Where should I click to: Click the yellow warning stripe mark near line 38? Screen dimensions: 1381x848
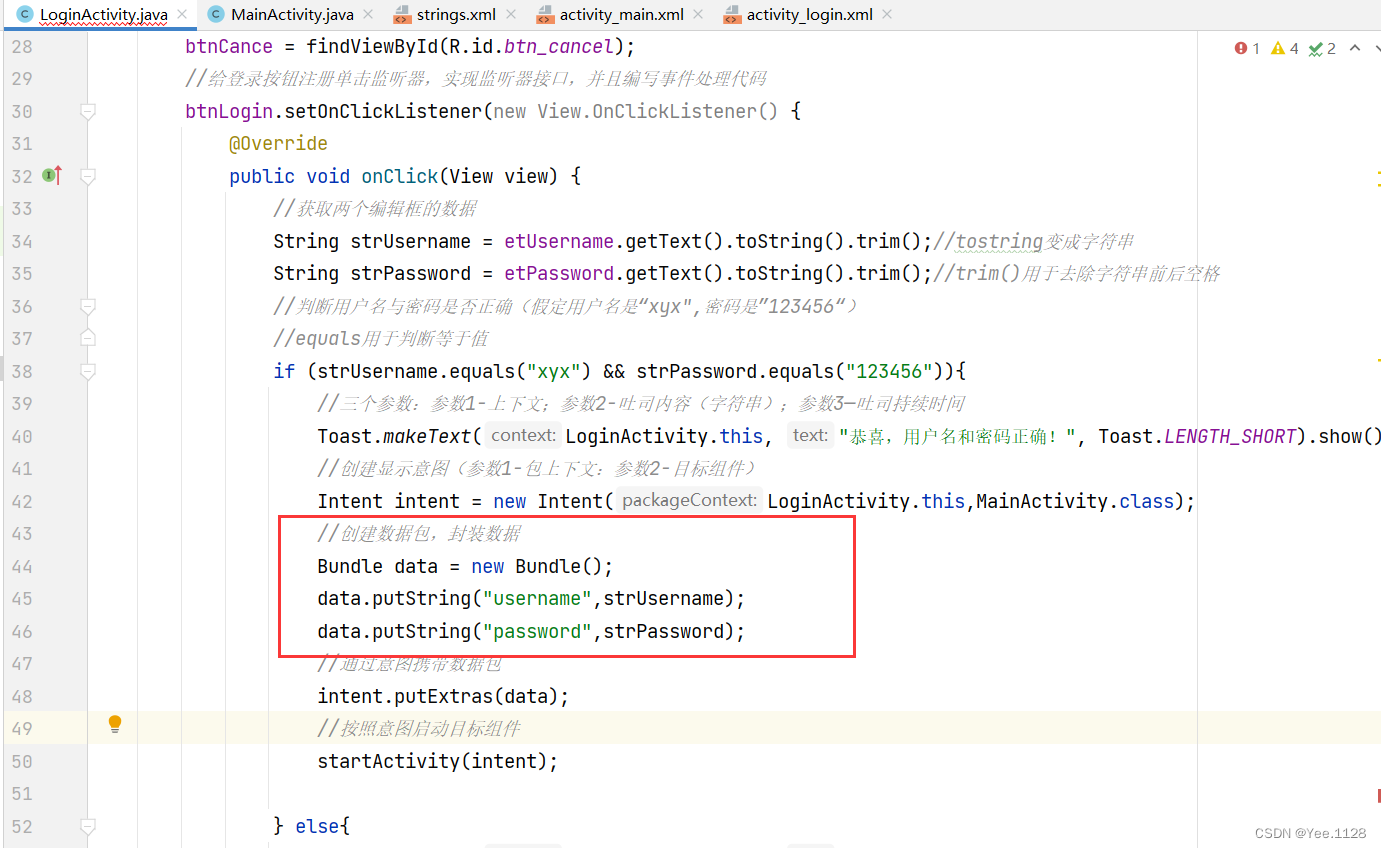pyautogui.click(x=1378, y=359)
